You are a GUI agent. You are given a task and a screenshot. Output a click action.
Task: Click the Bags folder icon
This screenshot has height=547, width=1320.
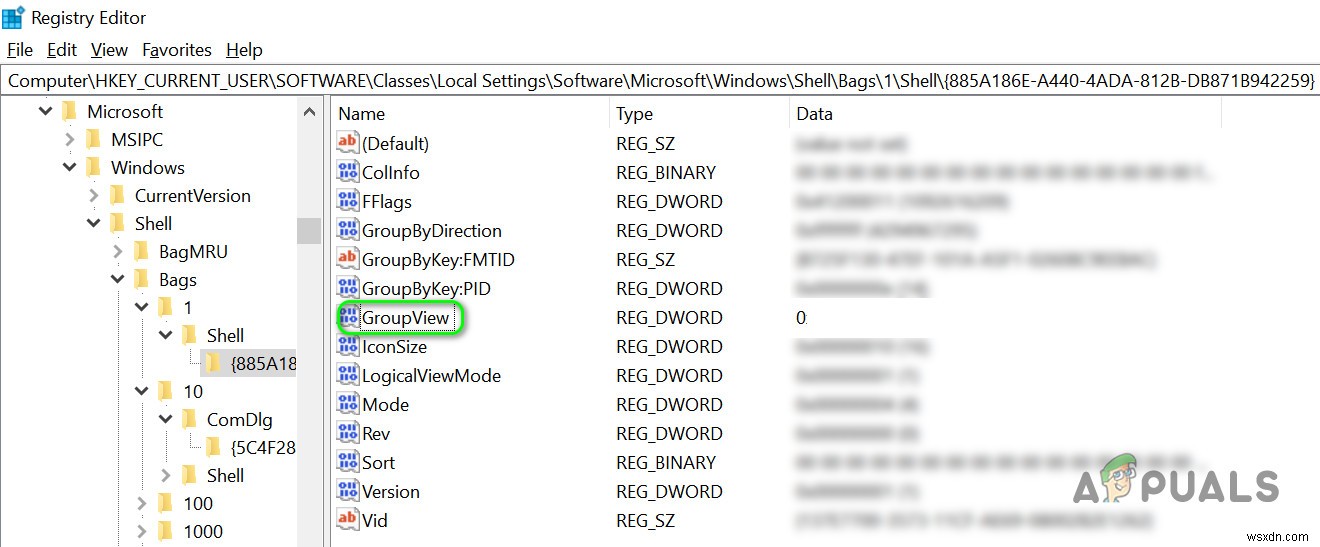coord(141,279)
